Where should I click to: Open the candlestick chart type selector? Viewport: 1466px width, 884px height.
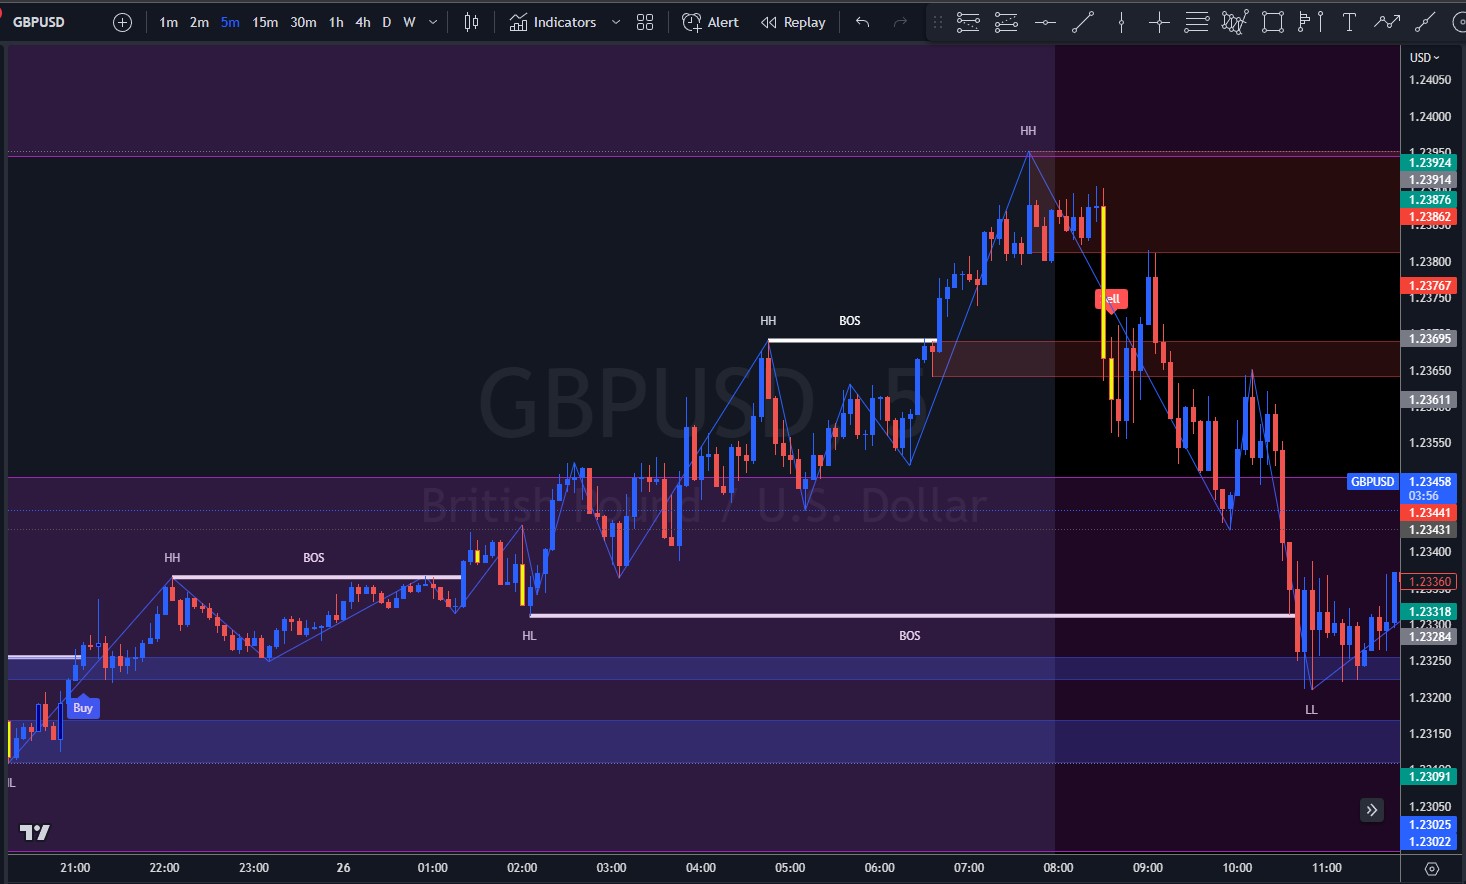(471, 22)
